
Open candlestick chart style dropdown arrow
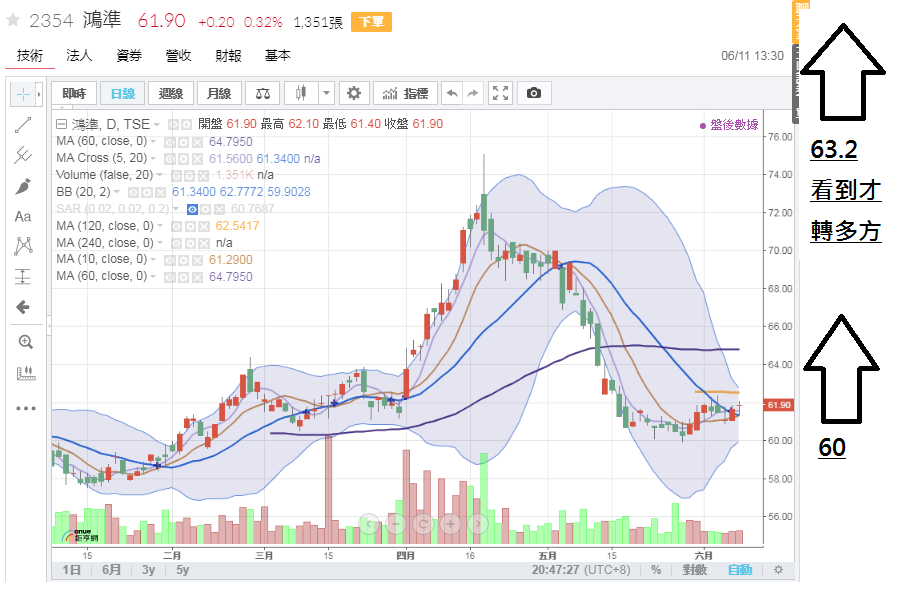326,93
